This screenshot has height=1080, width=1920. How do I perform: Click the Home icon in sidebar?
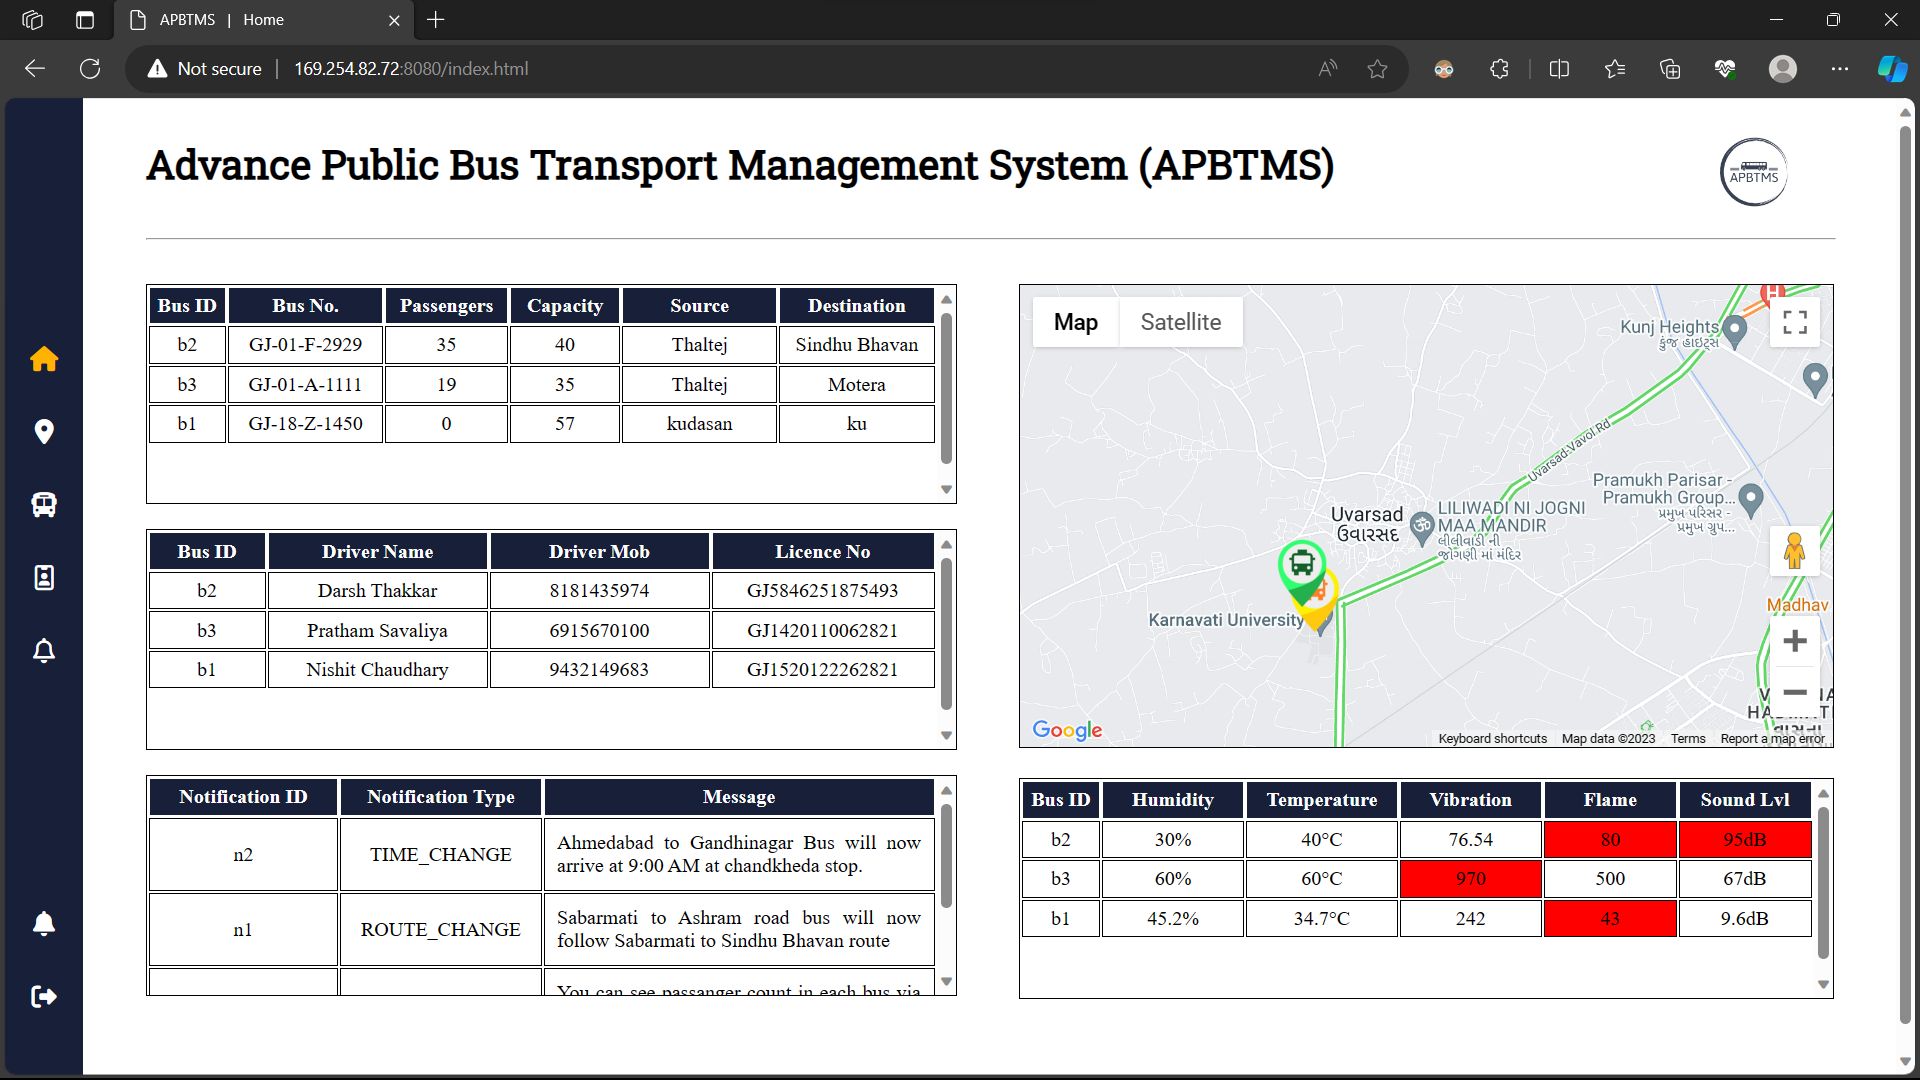coord(44,359)
